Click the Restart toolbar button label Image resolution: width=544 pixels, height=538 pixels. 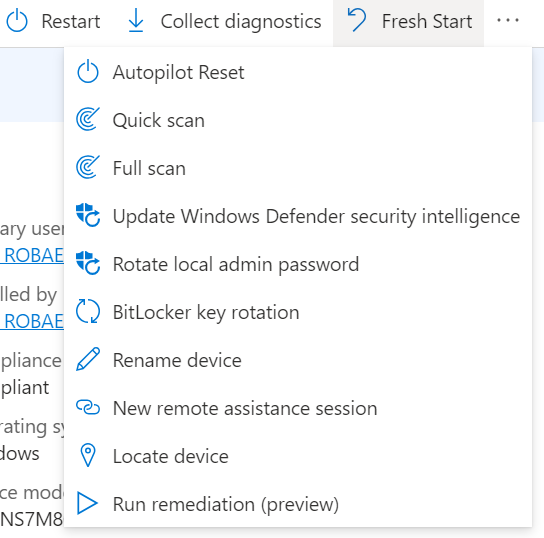(x=71, y=22)
